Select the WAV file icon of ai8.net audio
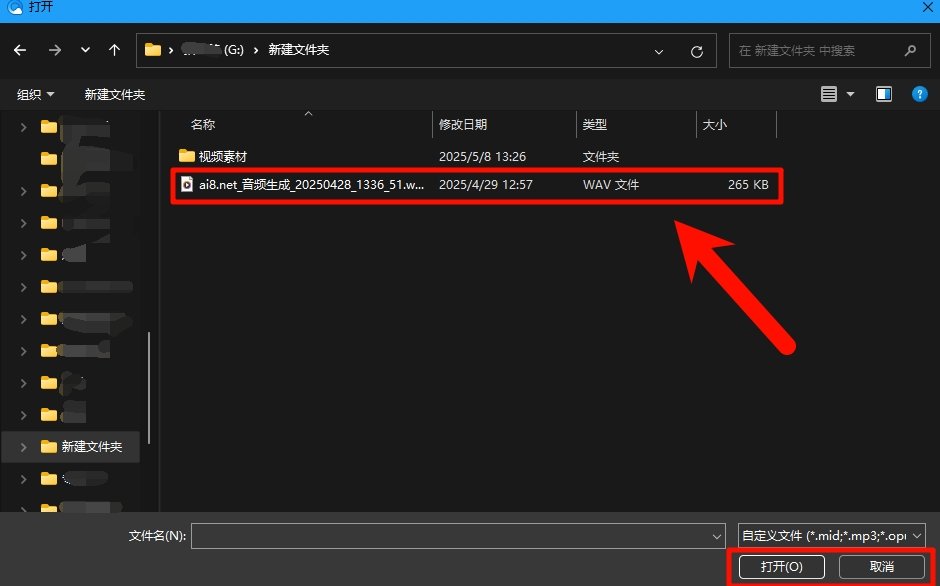Viewport: 940px width, 586px height. 187,184
